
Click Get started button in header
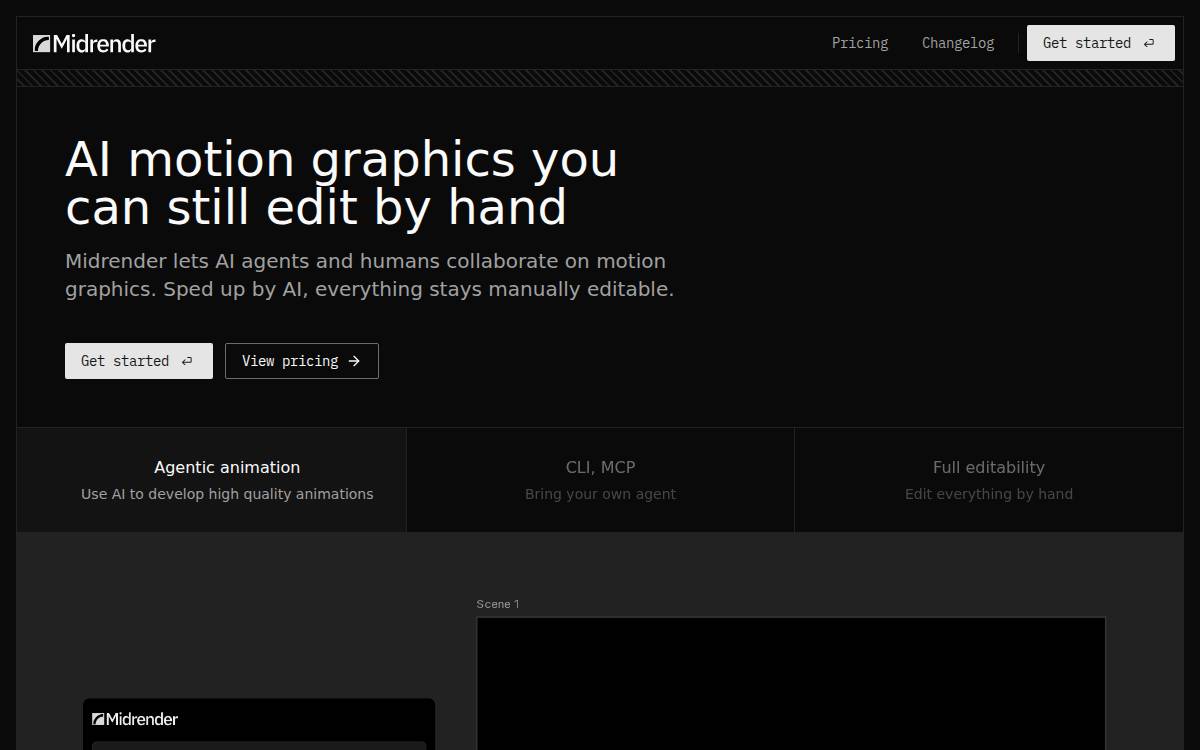pyautogui.click(x=1100, y=43)
